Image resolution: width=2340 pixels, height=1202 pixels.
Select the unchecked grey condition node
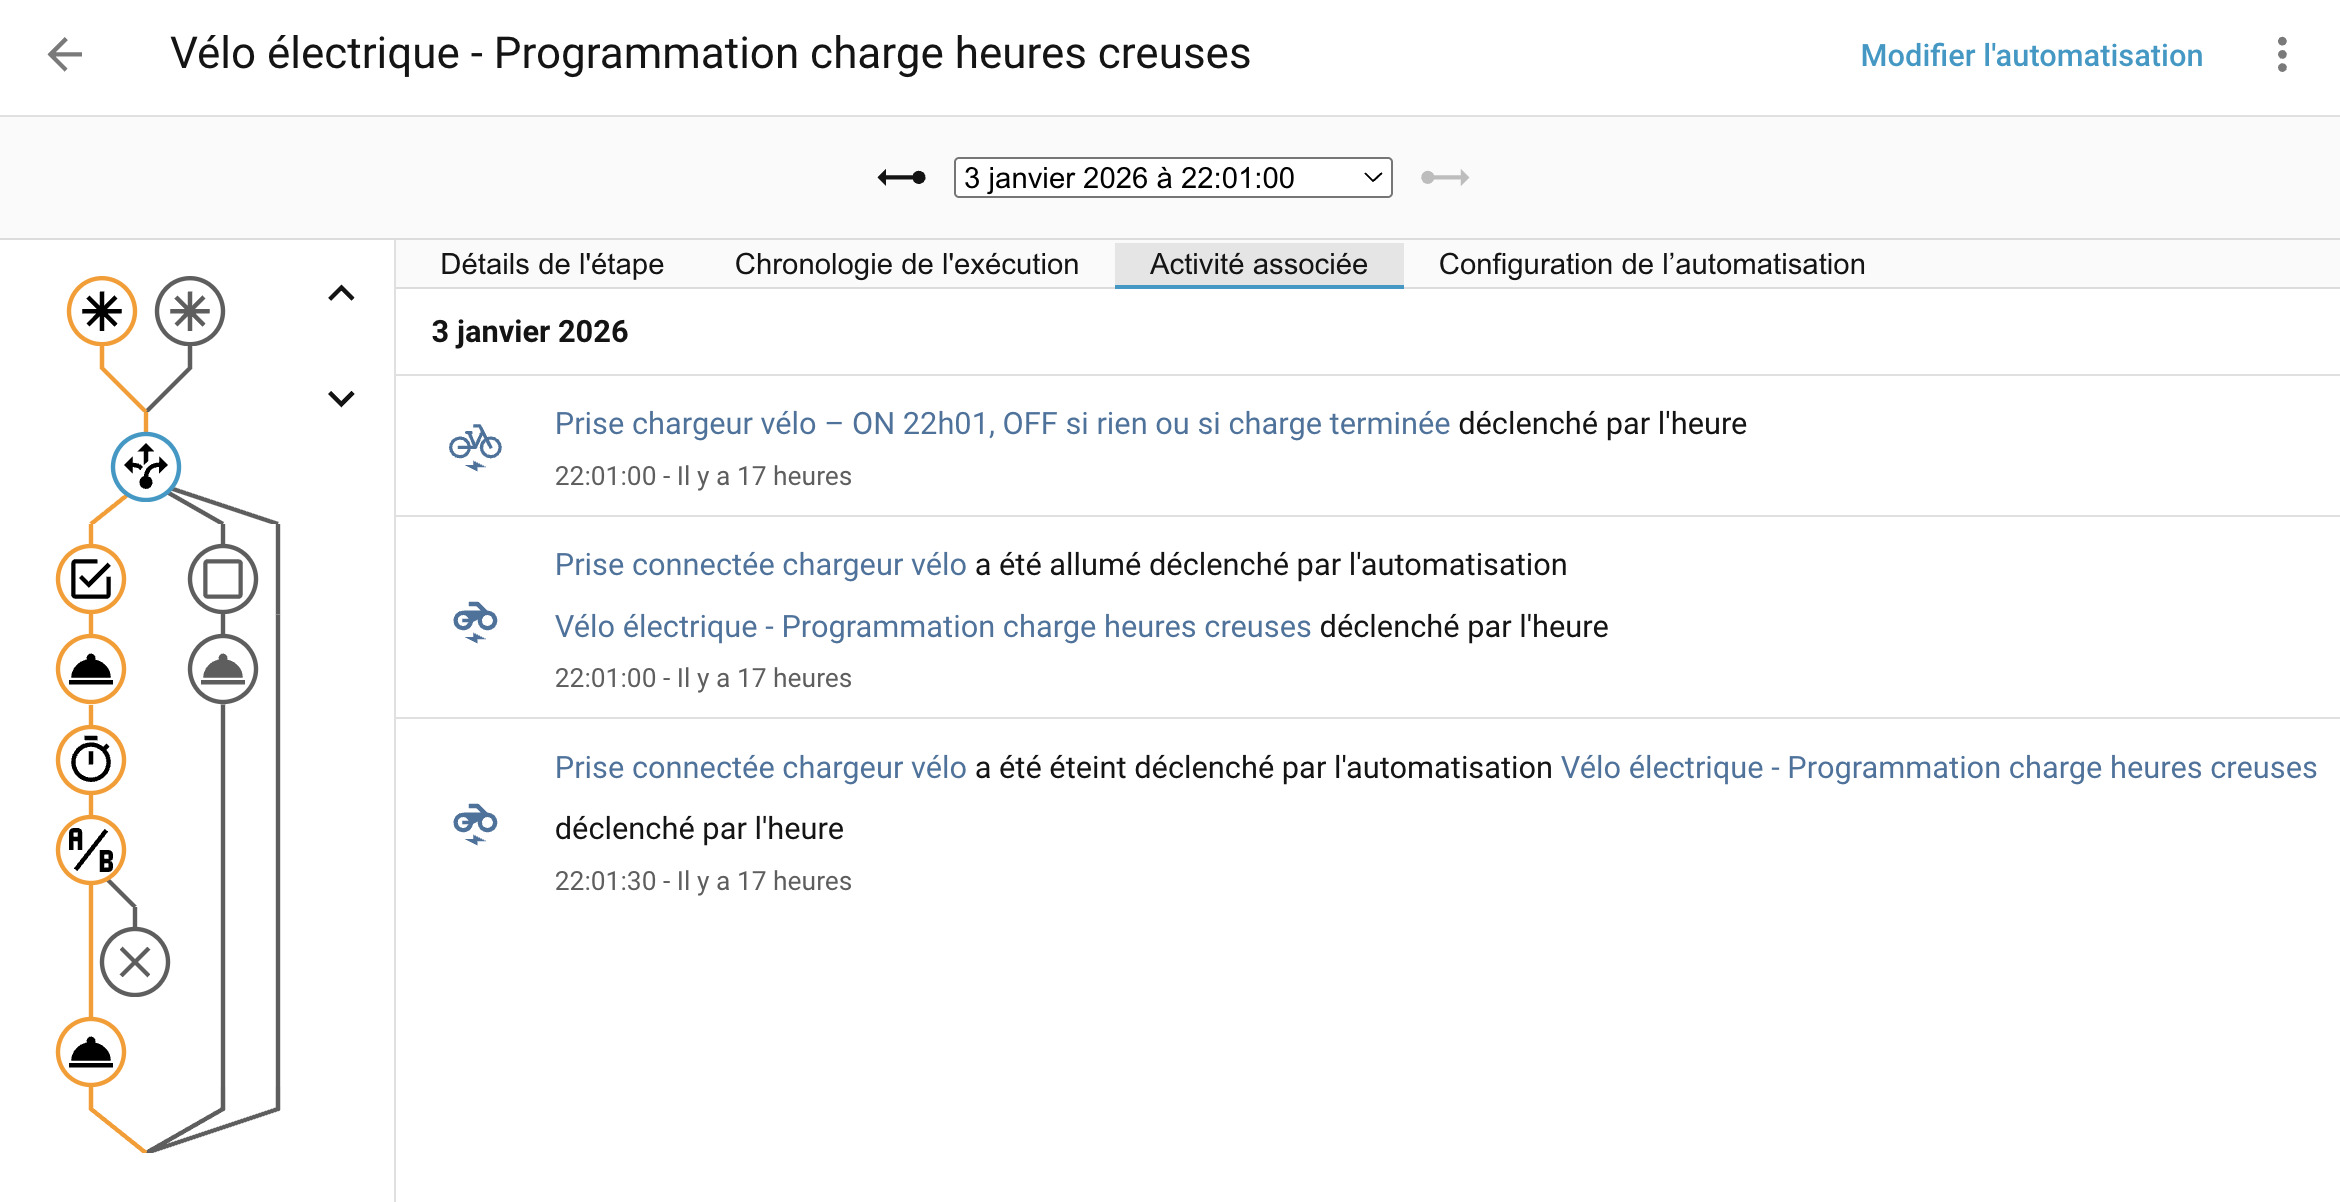(x=223, y=579)
